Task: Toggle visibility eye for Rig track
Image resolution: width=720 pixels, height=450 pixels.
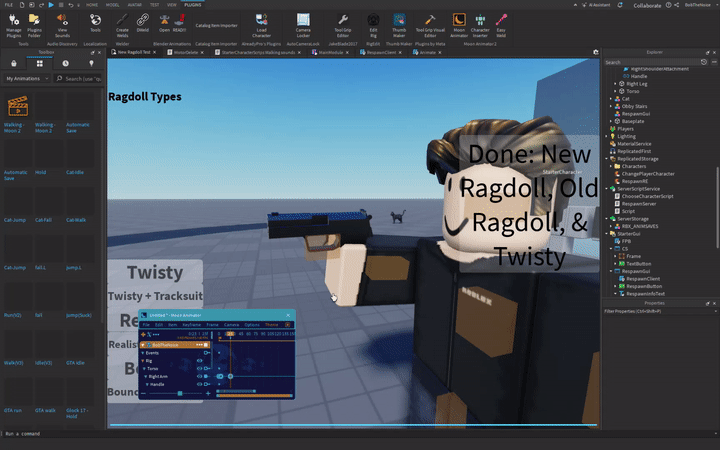Action: 200,360
